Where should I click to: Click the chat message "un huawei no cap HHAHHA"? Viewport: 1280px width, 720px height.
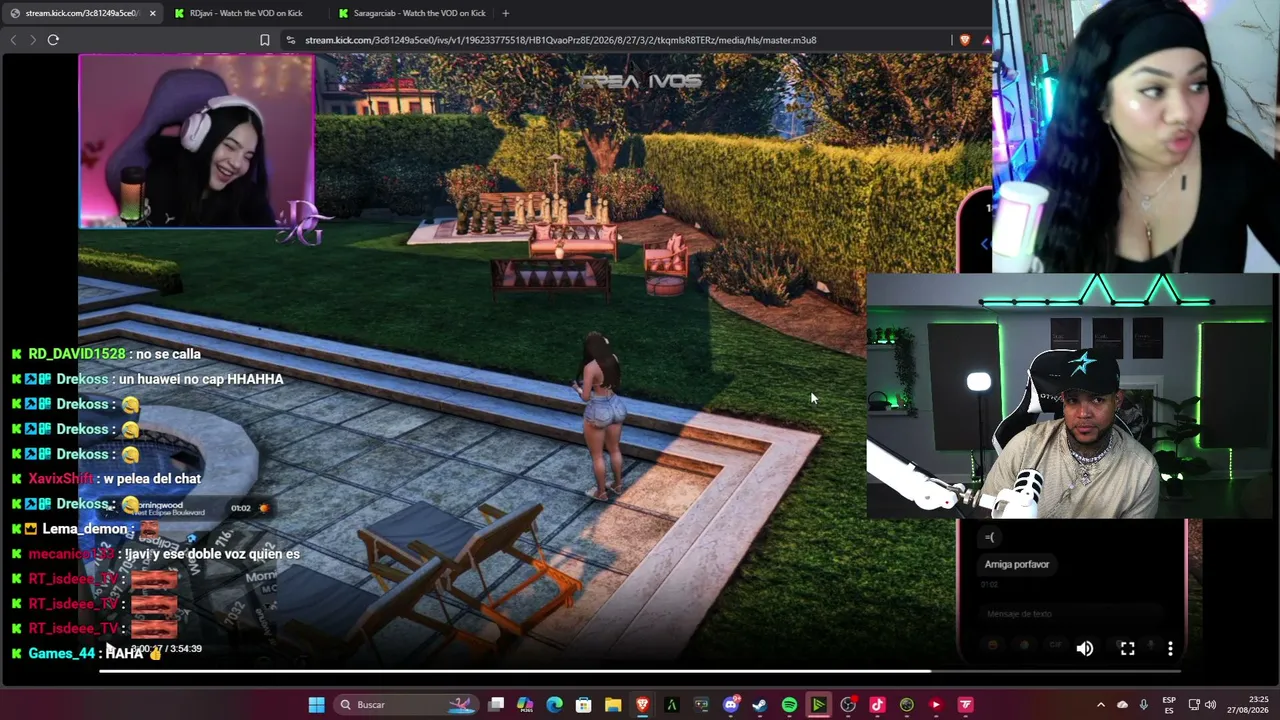click(x=201, y=379)
